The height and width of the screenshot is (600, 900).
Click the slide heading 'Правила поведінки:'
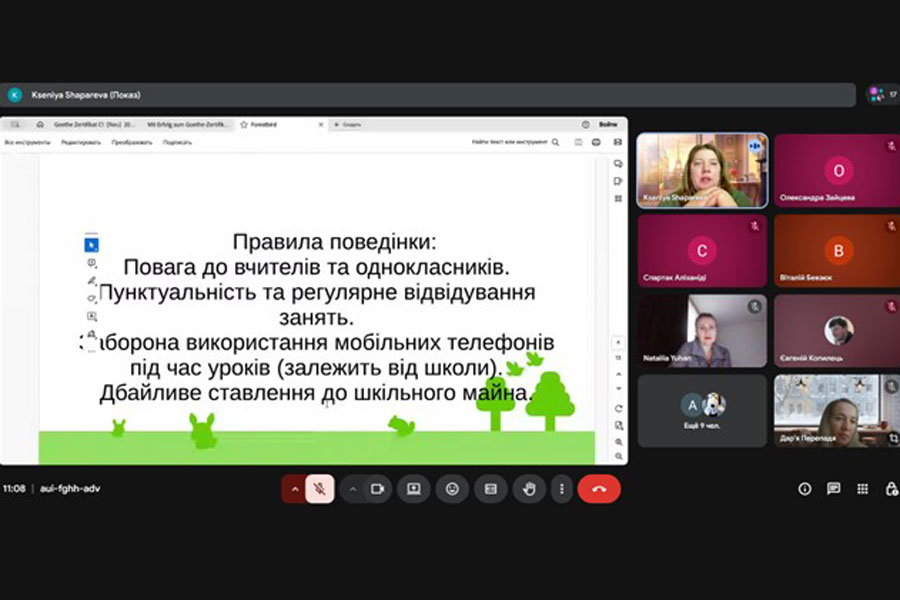[334, 242]
